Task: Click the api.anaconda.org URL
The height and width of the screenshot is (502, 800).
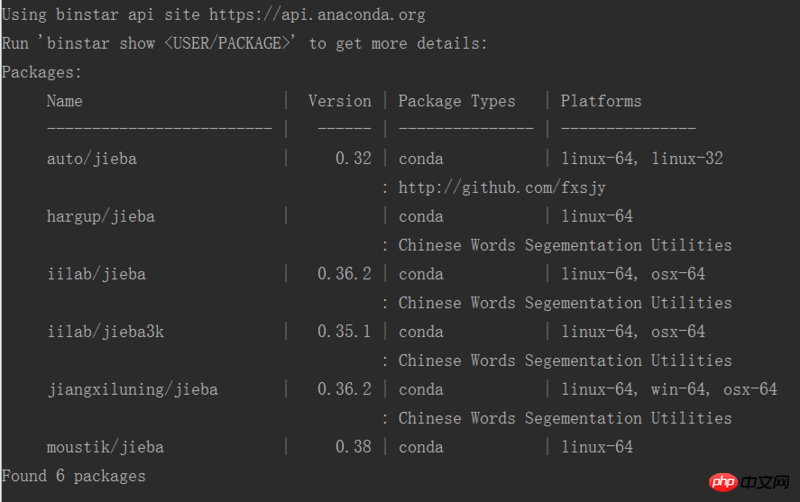Action: pos(317,15)
